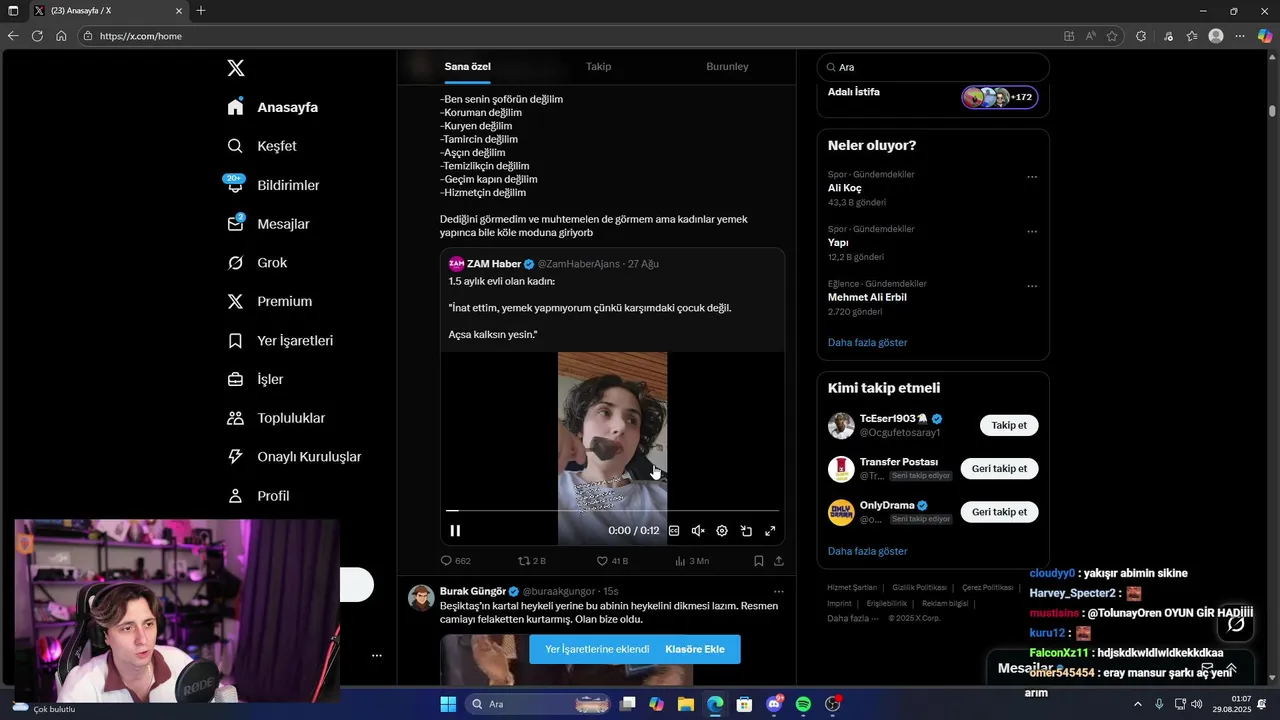Like the post with 41 B likes
1280x720 pixels.
612,561
